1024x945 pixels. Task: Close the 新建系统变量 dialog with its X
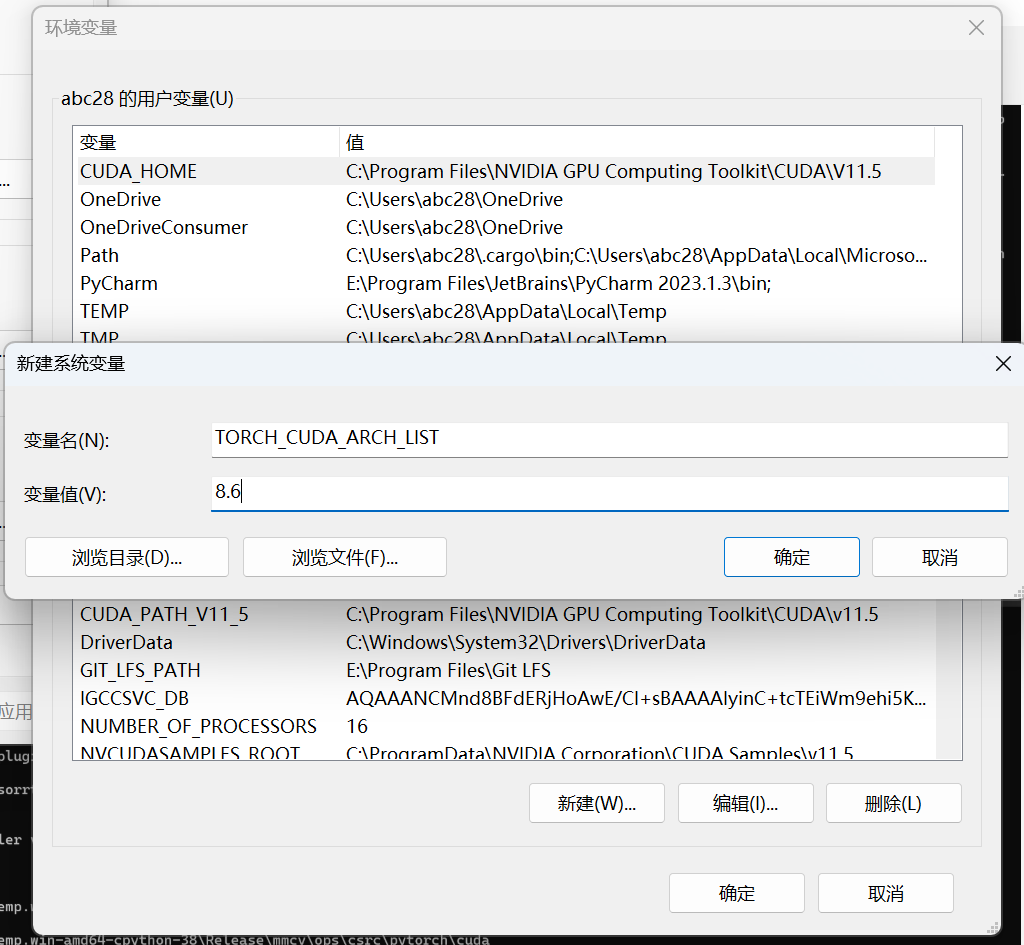click(1003, 364)
